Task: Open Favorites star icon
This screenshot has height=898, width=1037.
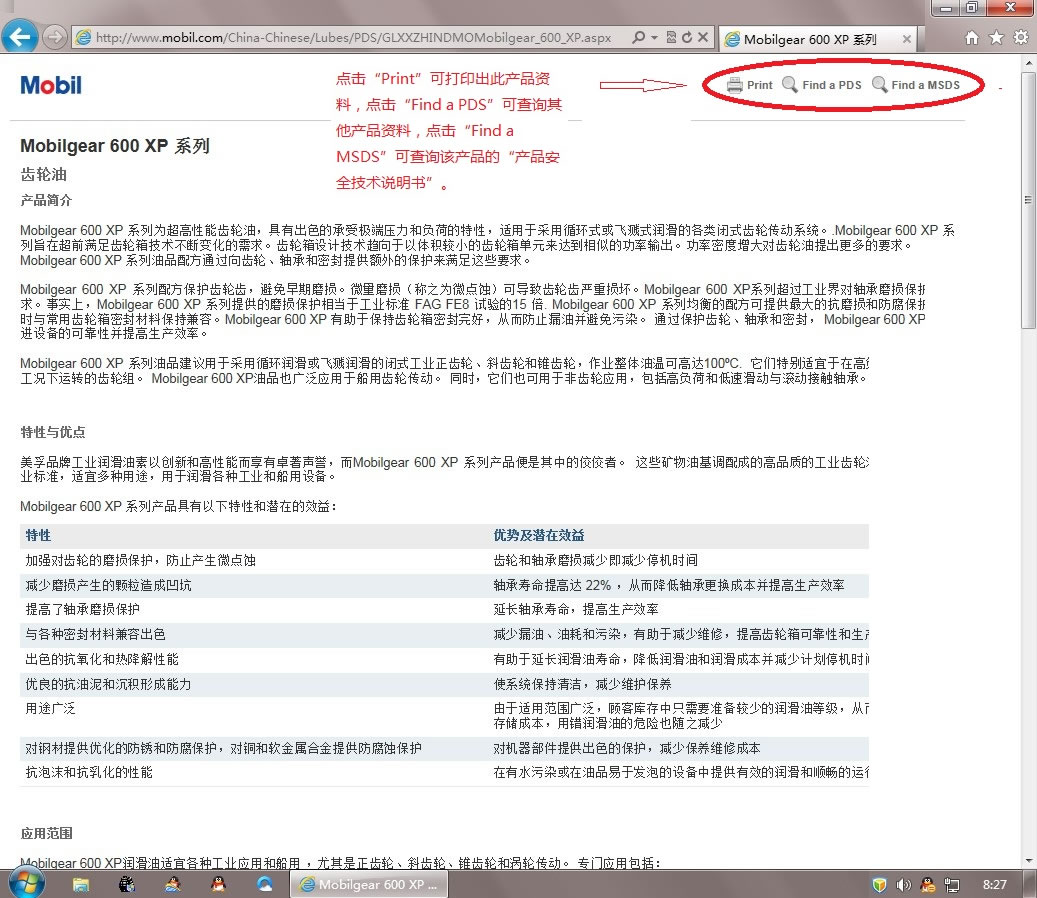Action: click(996, 38)
